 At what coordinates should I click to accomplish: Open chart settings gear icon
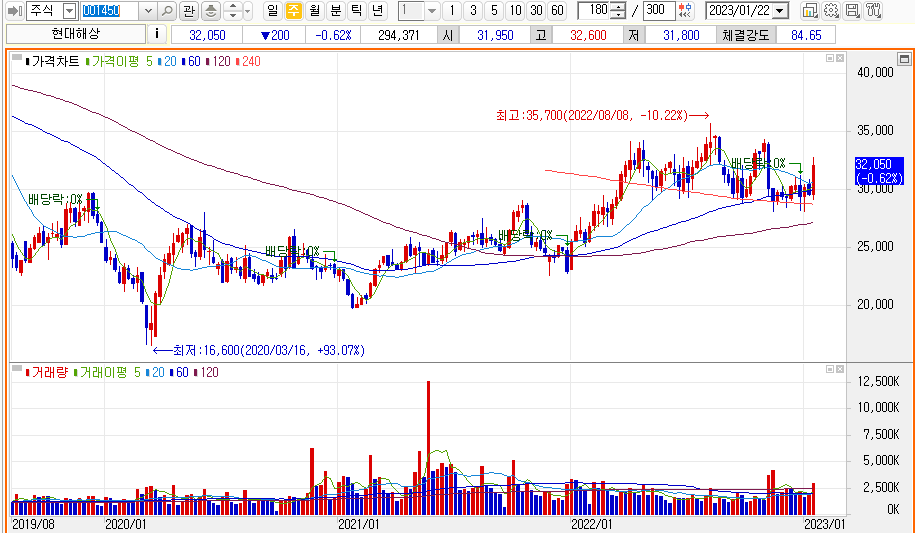tap(831, 11)
